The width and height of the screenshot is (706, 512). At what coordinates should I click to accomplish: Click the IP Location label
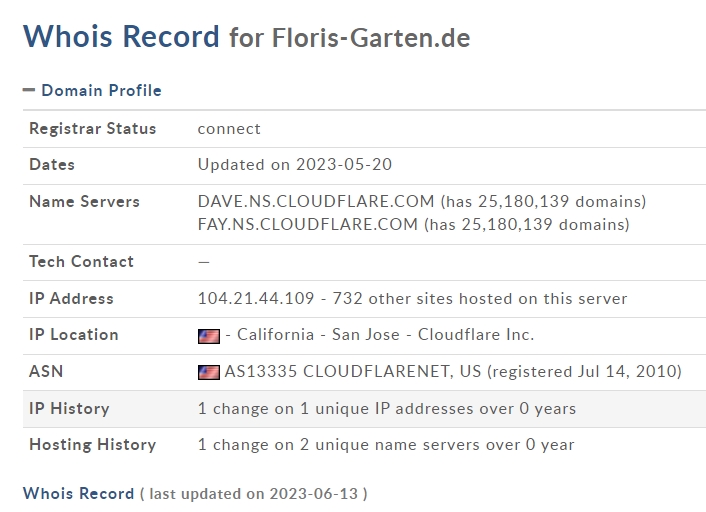point(73,334)
